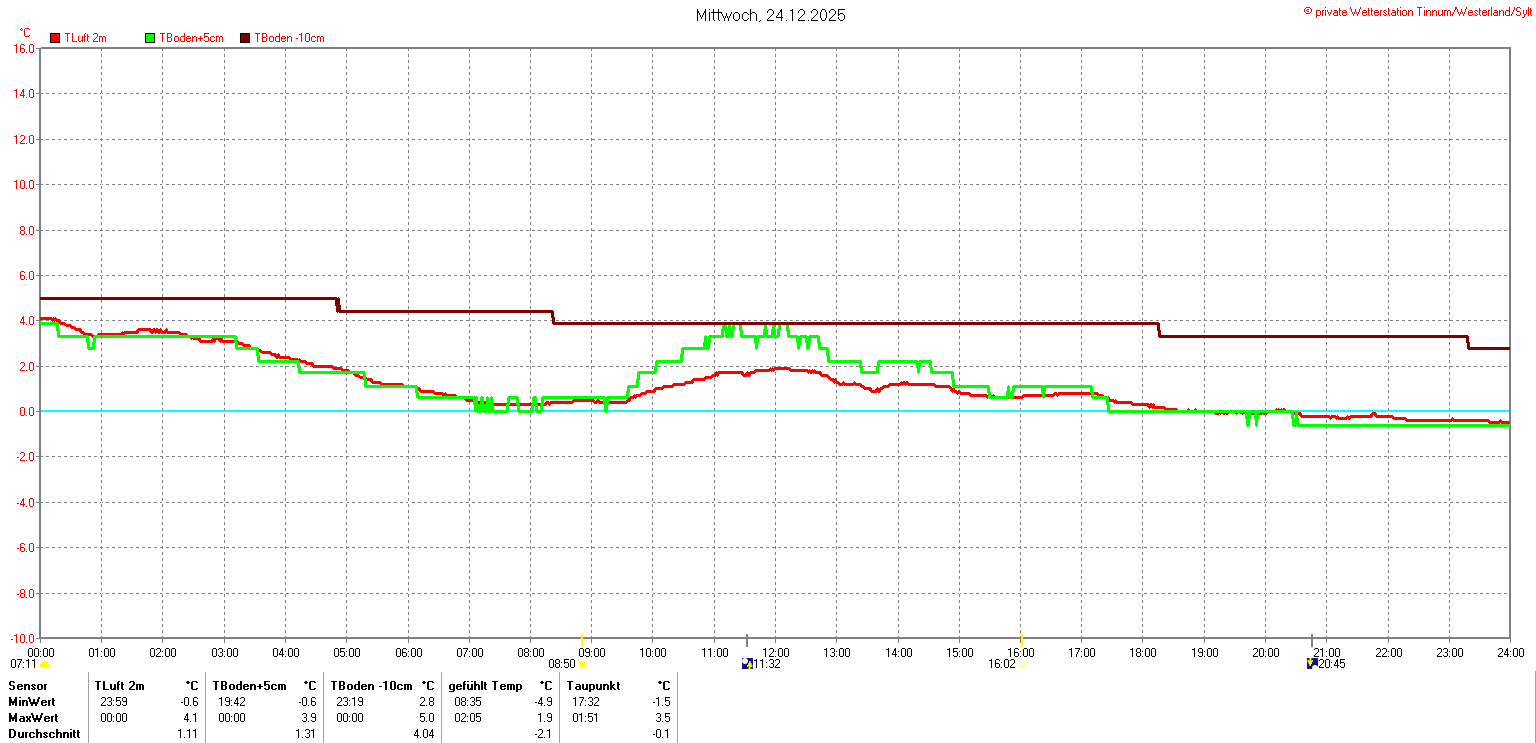
Task: Click the yellow tick marker at 16:00
Action: [x=1021, y=640]
